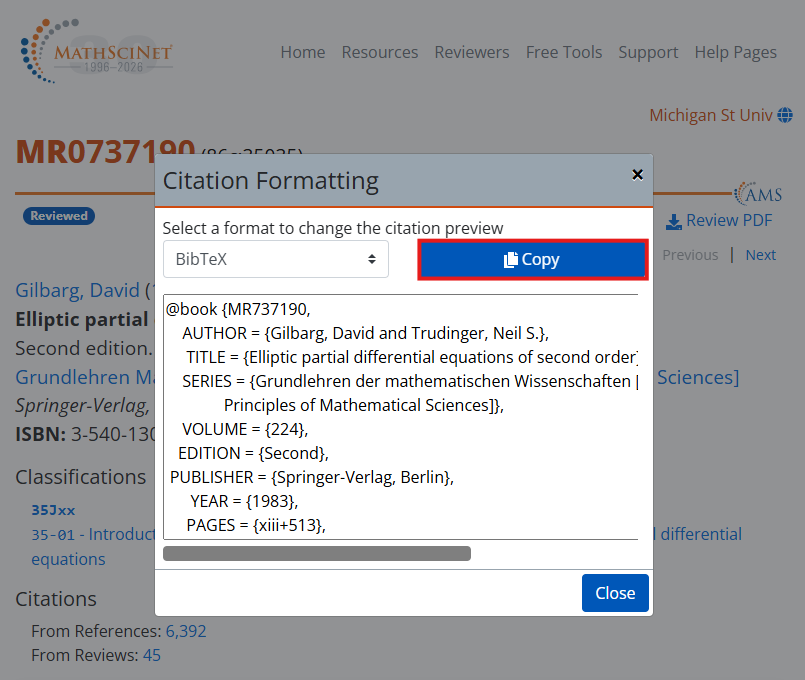The width and height of the screenshot is (805, 680).
Task: Click the AUTHOR = {Gilbarg, David...} line
Action: [365, 334]
